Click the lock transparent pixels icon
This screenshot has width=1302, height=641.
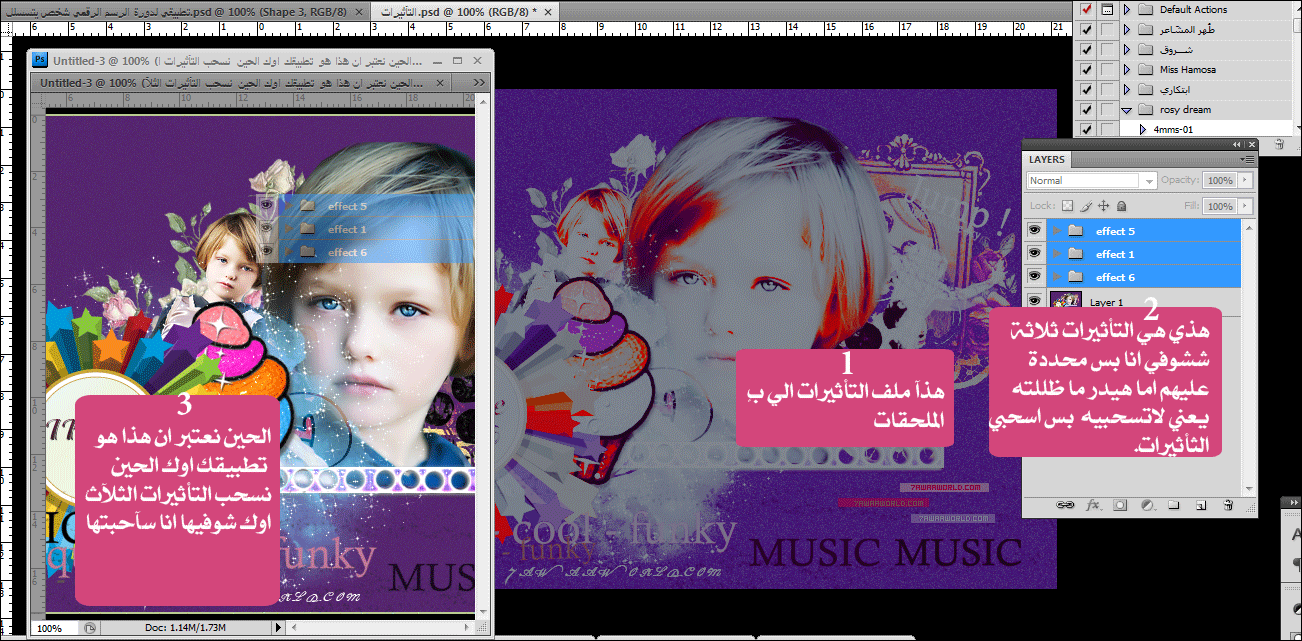tap(1067, 206)
